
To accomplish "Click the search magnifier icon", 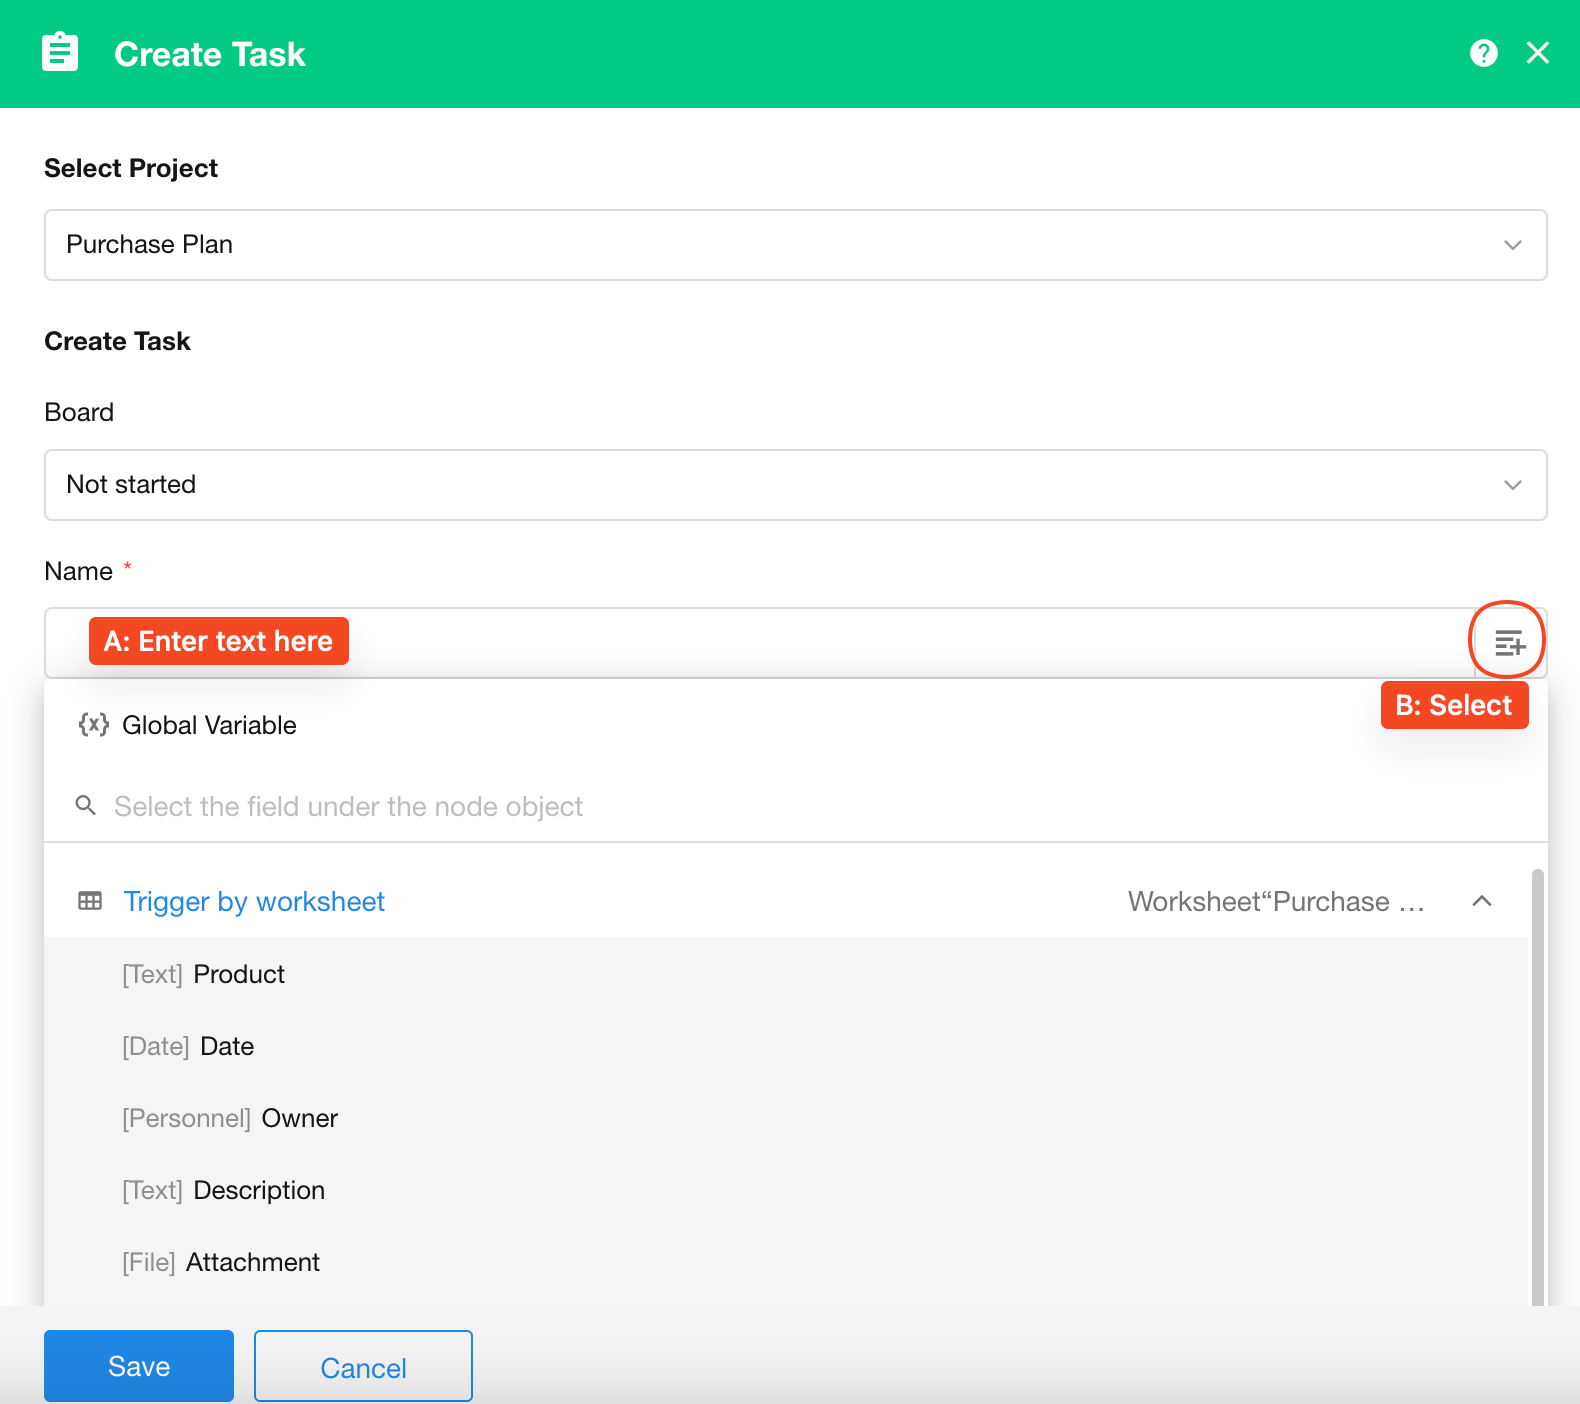I will [86, 806].
